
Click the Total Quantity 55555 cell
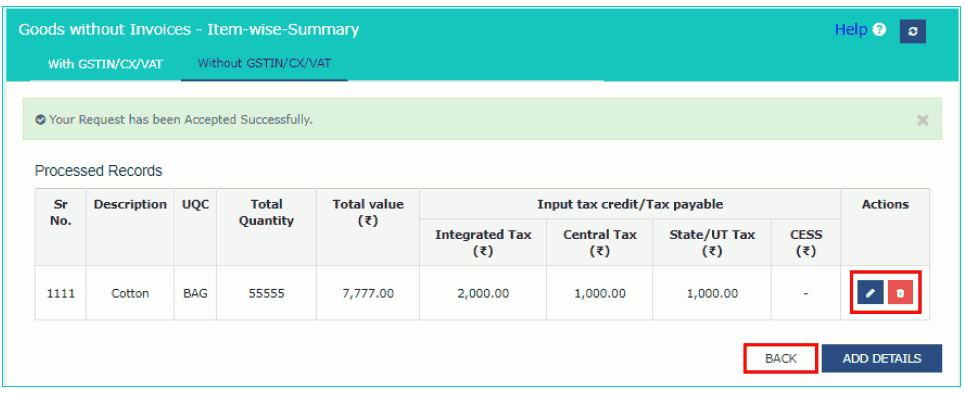point(266,293)
